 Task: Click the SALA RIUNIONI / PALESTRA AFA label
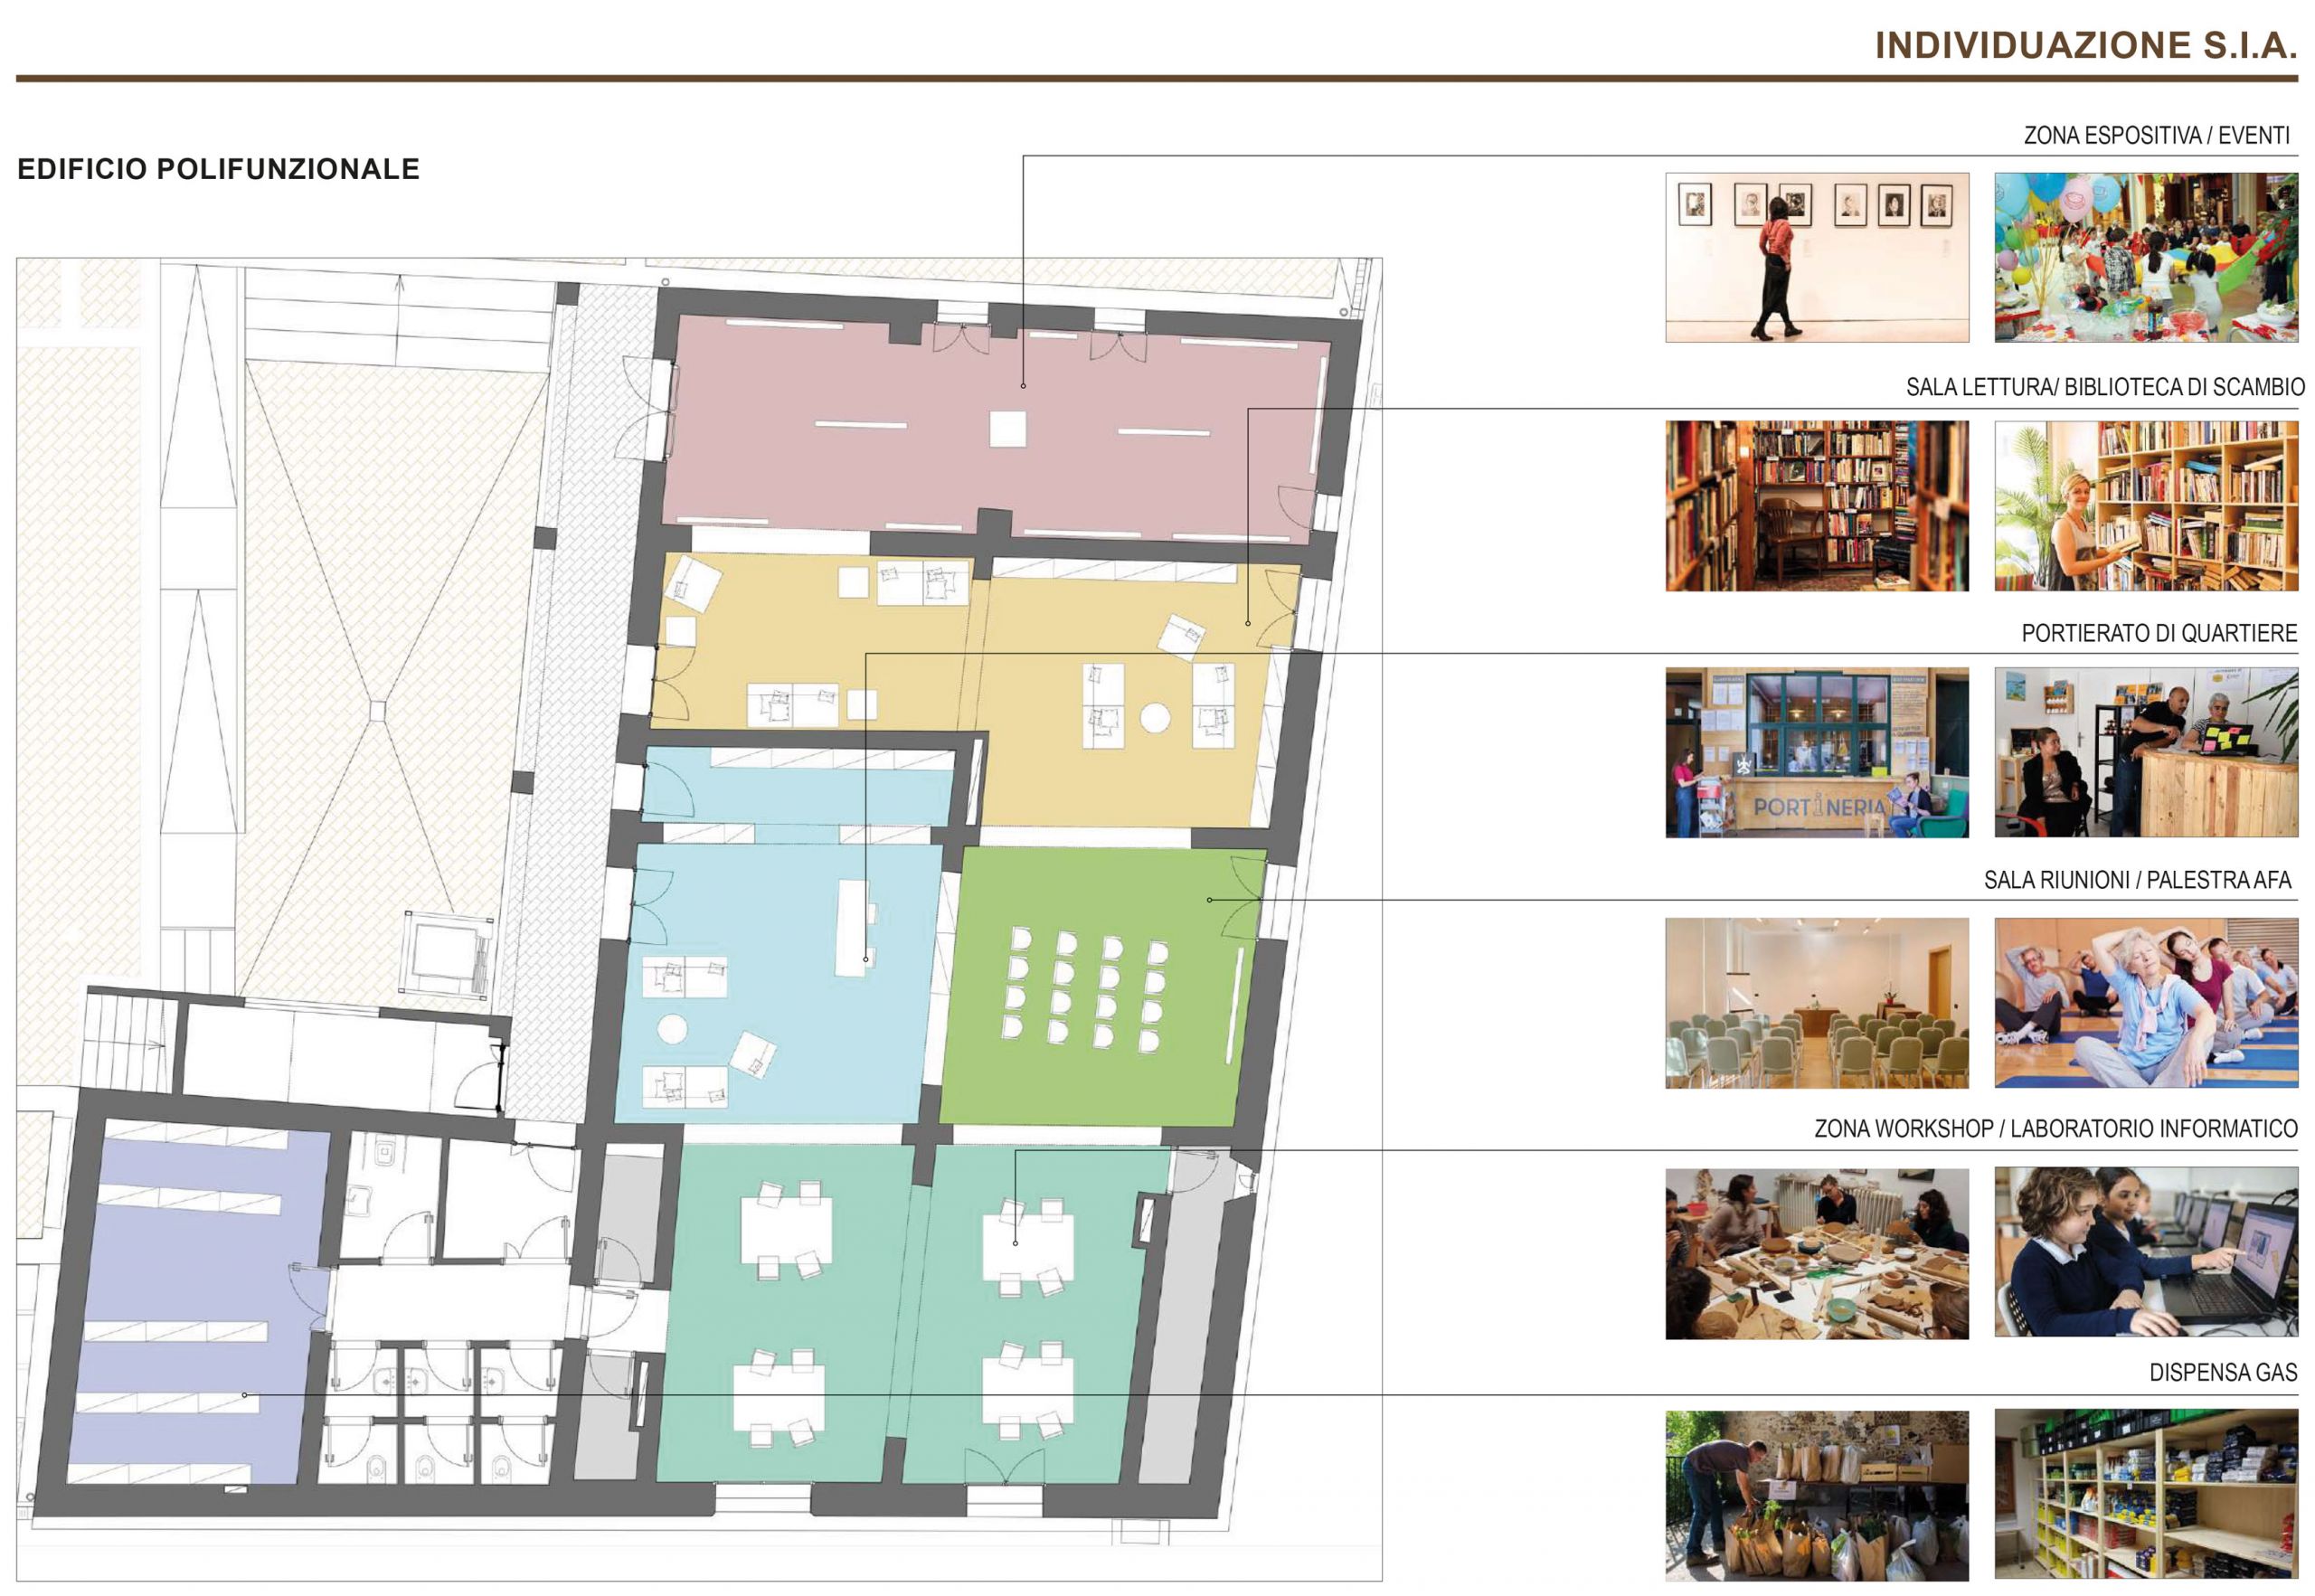point(2137,880)
